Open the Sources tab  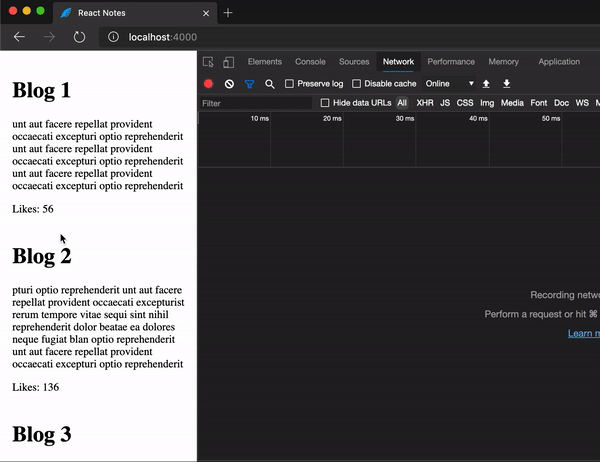354,62
